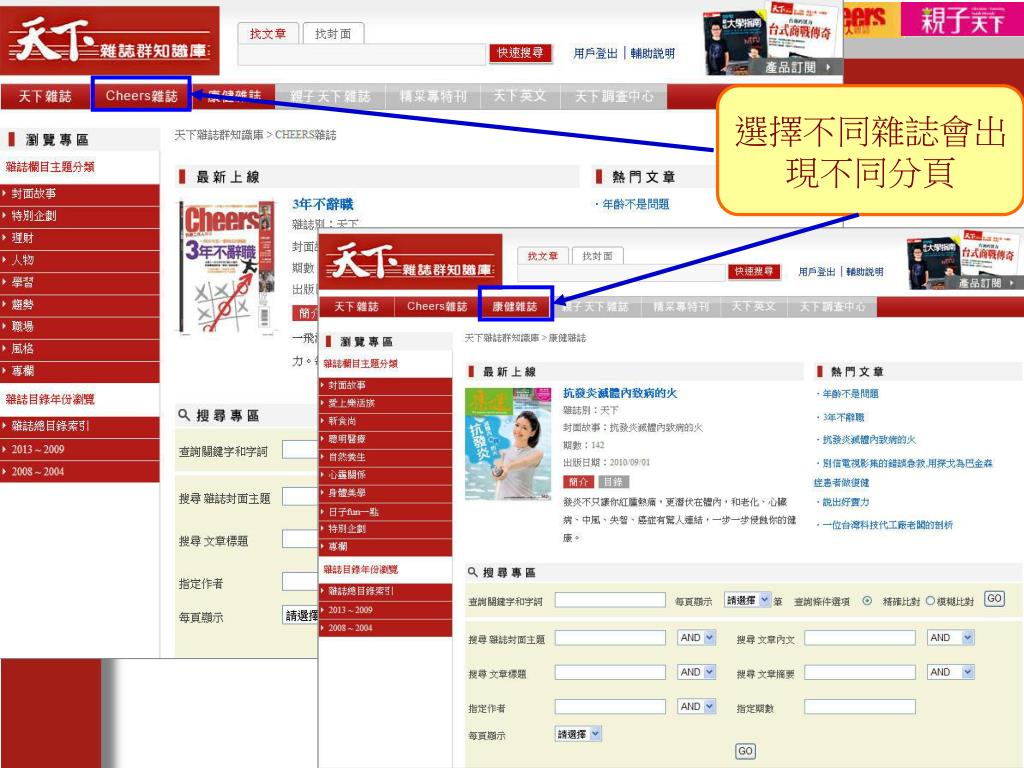Click bottom GO button of search form
The height and width of the screenshot is (768, 1024).
click(x=745, y=751)
